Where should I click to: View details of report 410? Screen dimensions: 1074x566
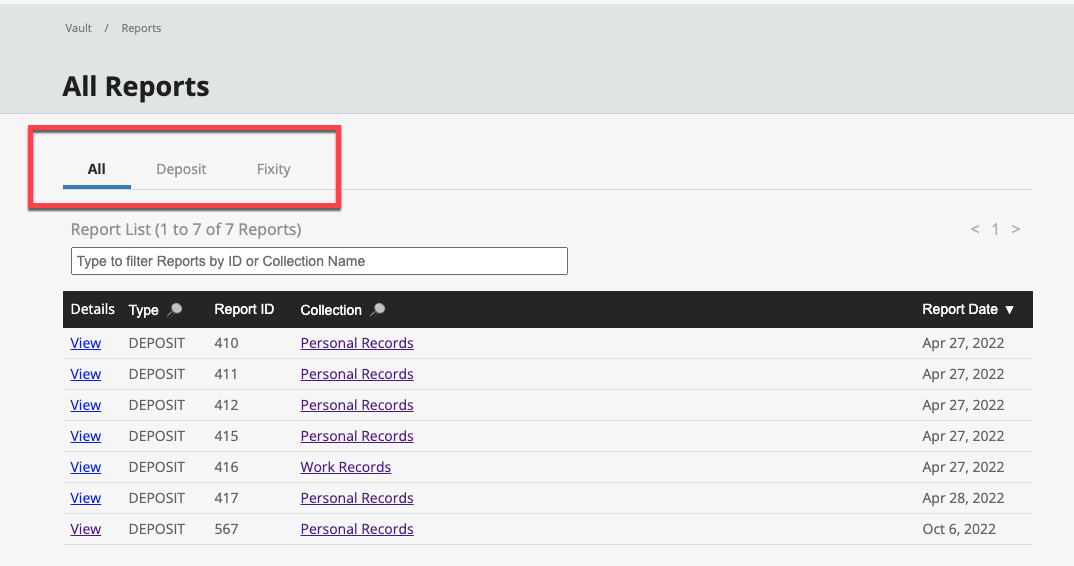[86, 343]
